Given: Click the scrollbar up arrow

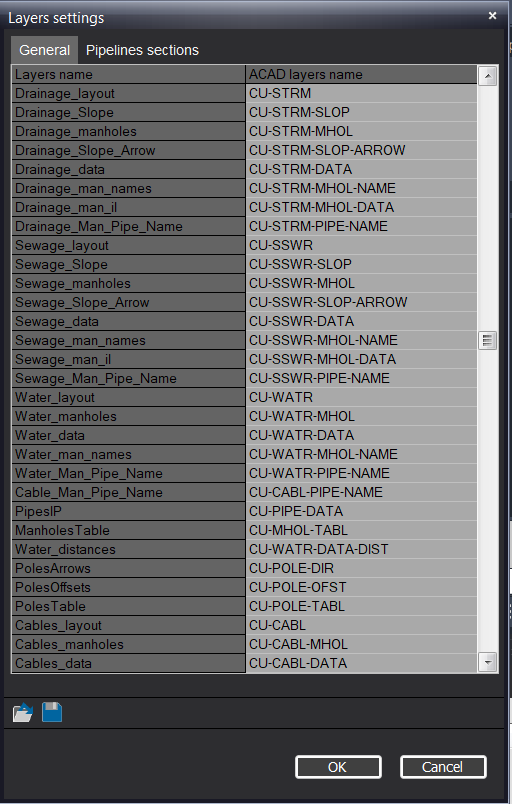Looking at the screenshot, I should click(x=487, y=76).
